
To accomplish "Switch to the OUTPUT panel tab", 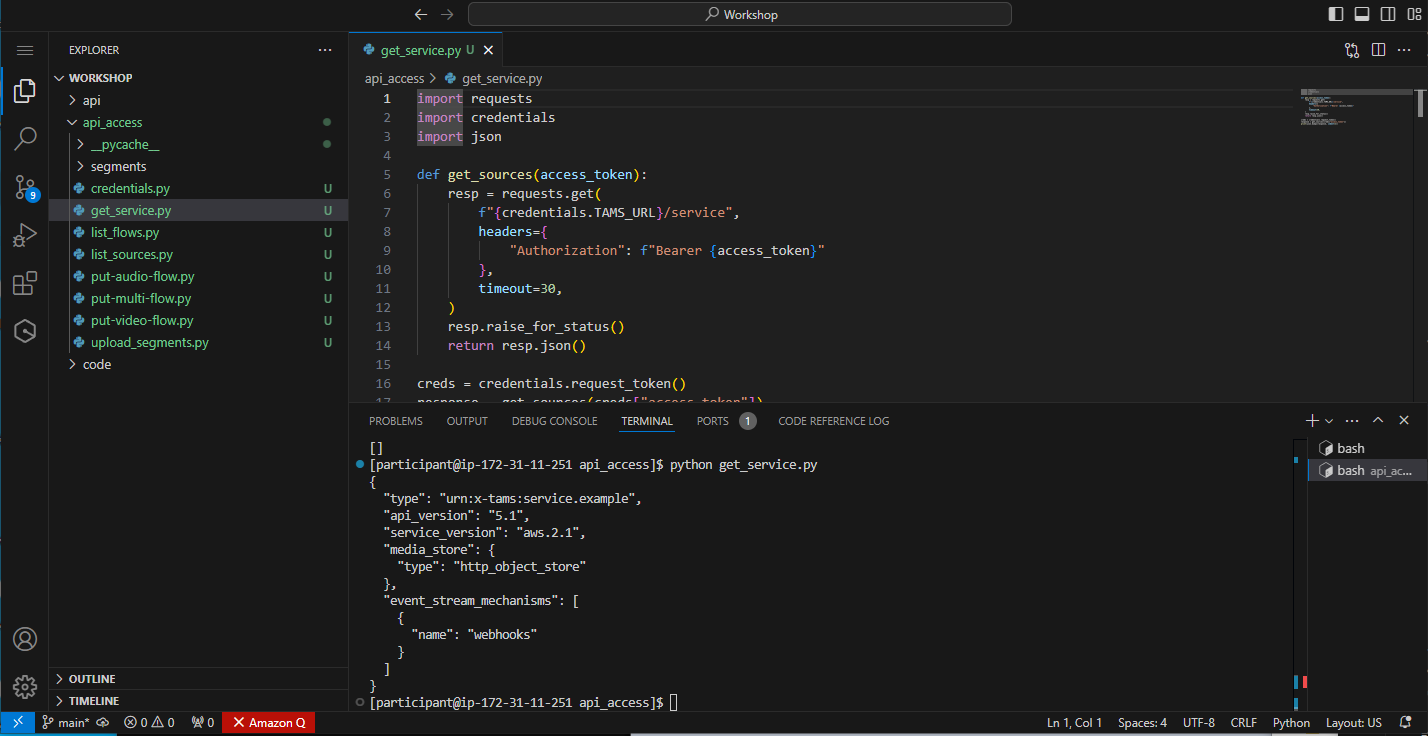I will tap(467, 421).
